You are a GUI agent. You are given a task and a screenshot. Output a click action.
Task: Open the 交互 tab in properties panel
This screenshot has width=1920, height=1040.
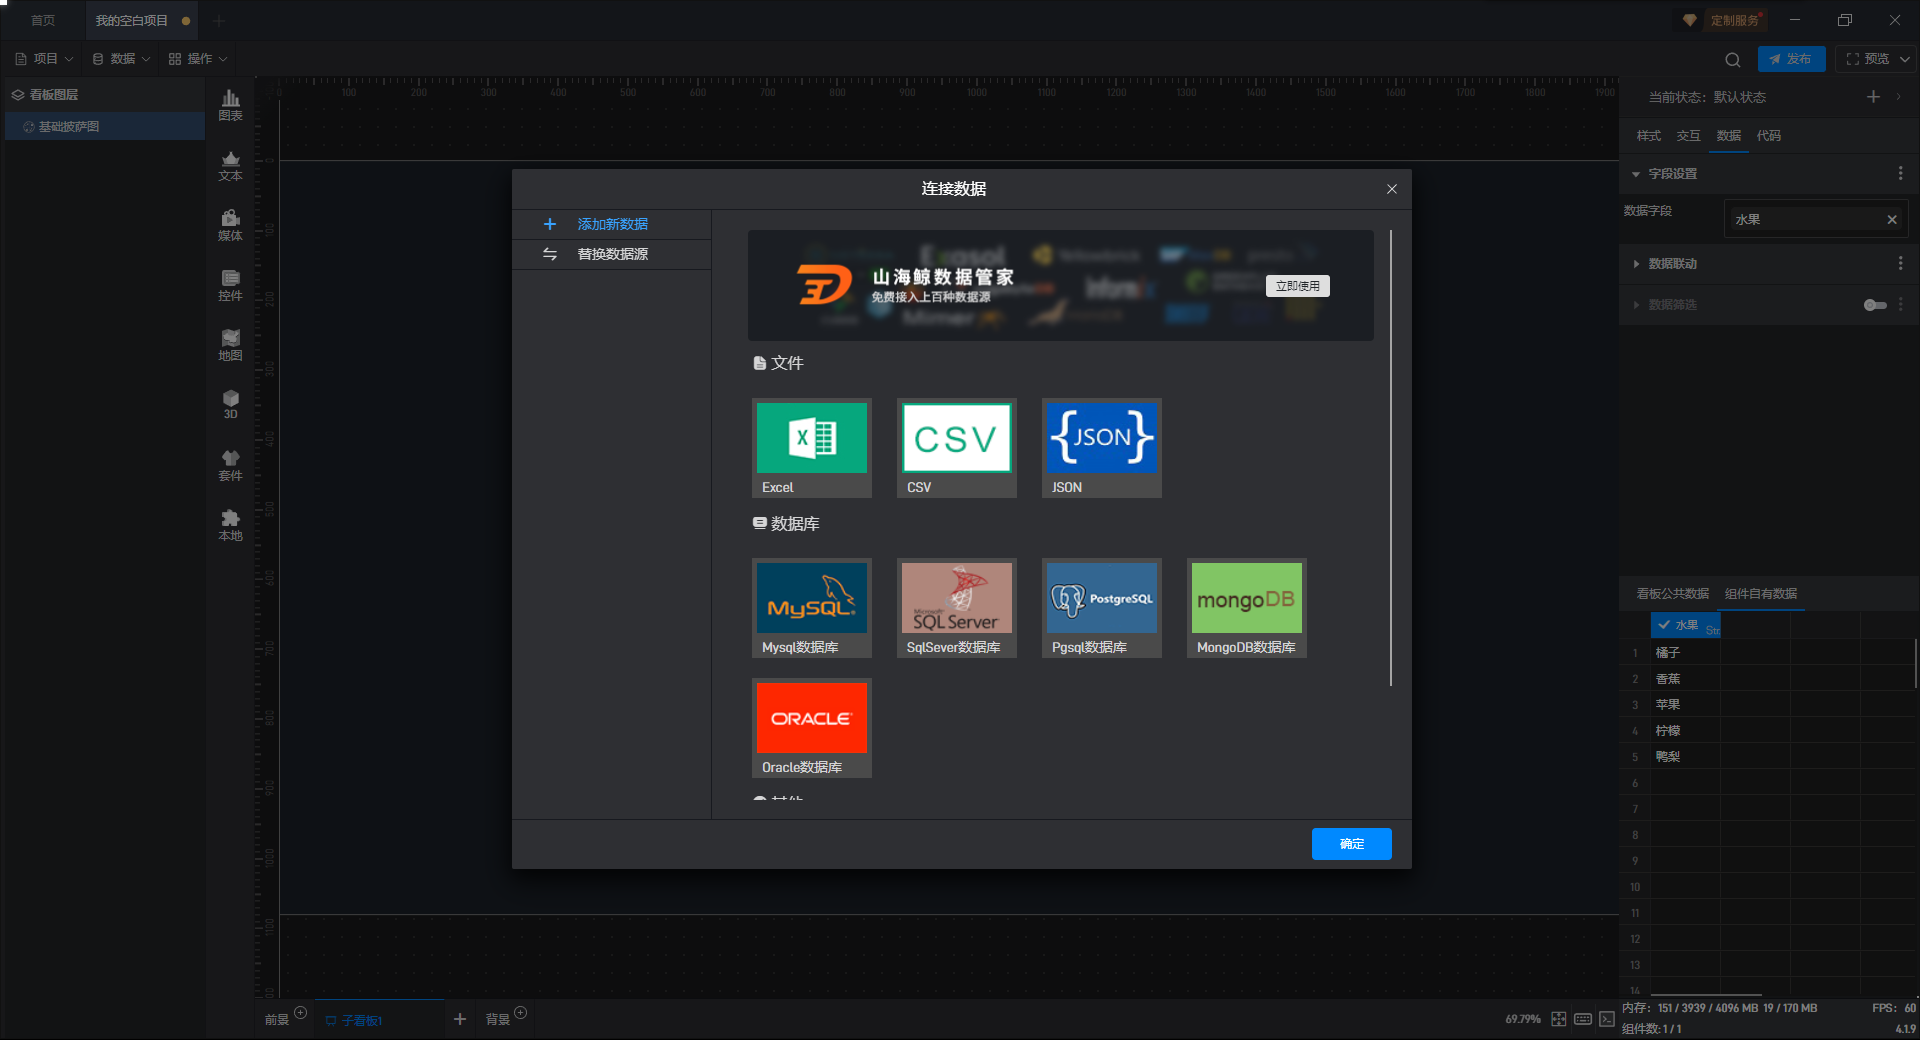tap(1688, 136)
